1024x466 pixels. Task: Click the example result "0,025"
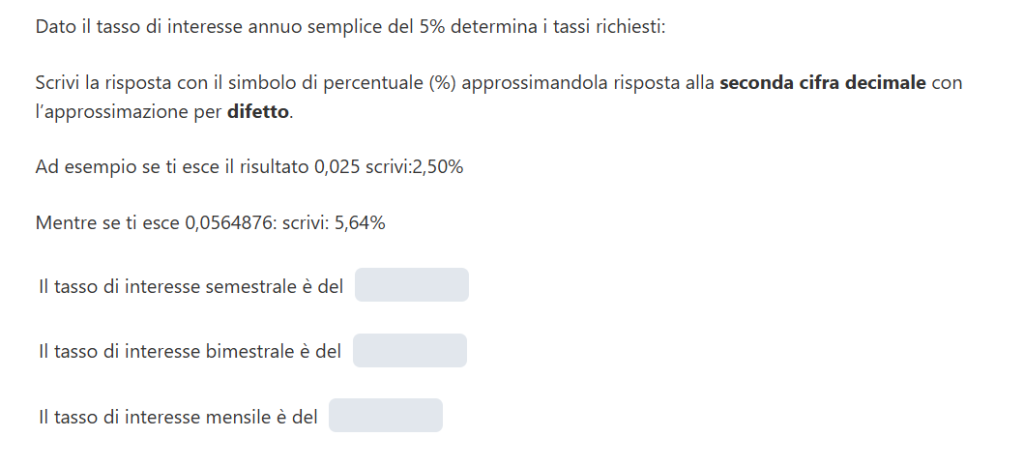pos(336,167)
